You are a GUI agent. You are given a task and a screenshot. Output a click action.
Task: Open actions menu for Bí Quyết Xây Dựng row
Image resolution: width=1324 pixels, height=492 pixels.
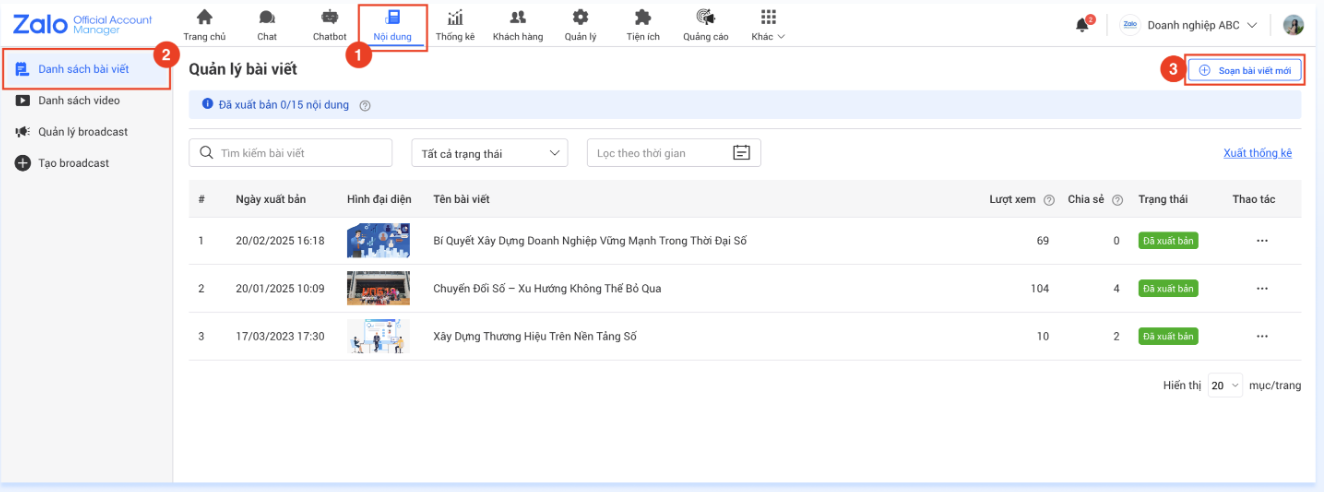[1262, 241]
